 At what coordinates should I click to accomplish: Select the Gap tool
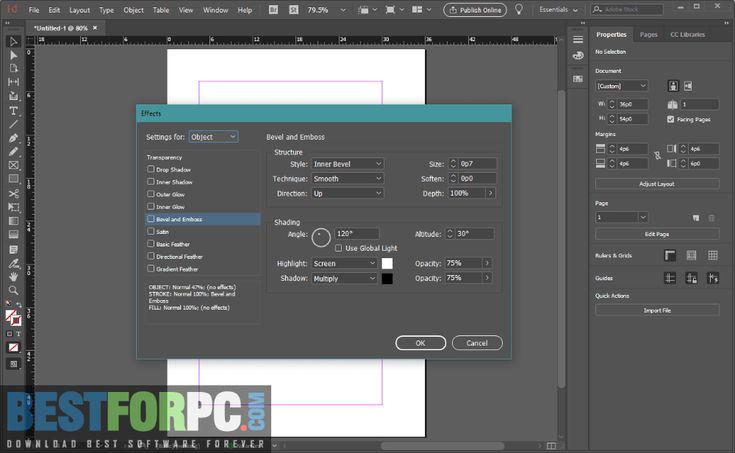(13, 82)
